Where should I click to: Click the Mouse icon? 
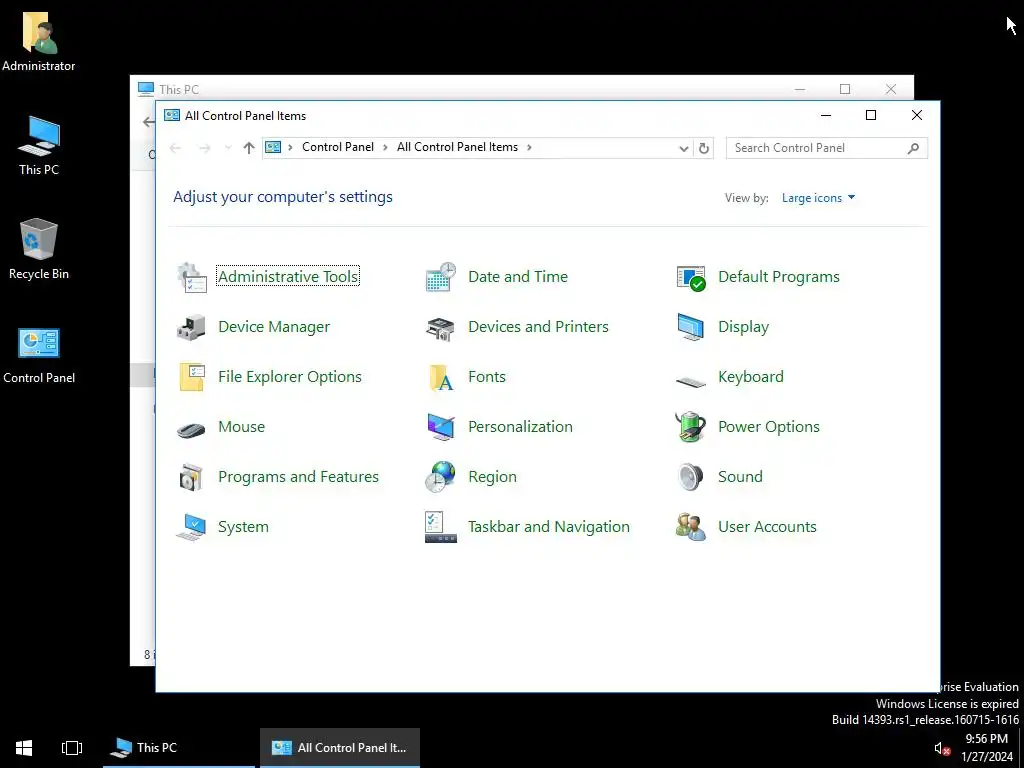192,428
